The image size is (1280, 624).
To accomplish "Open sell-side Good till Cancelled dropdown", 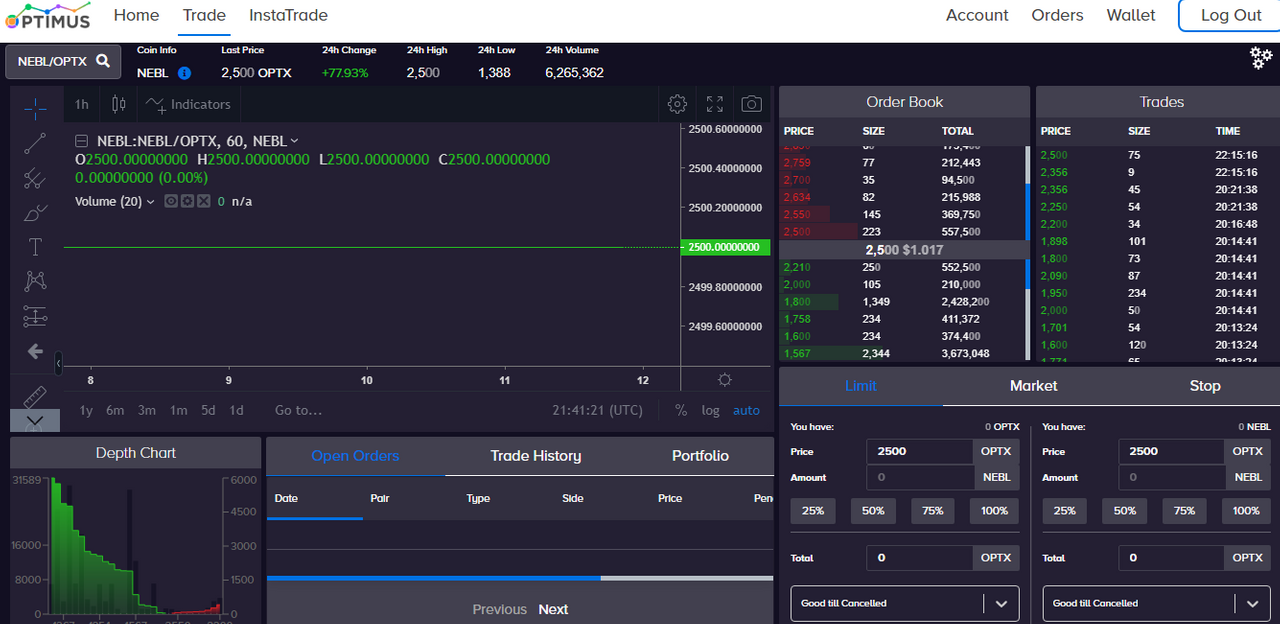I will point(1157,603).
